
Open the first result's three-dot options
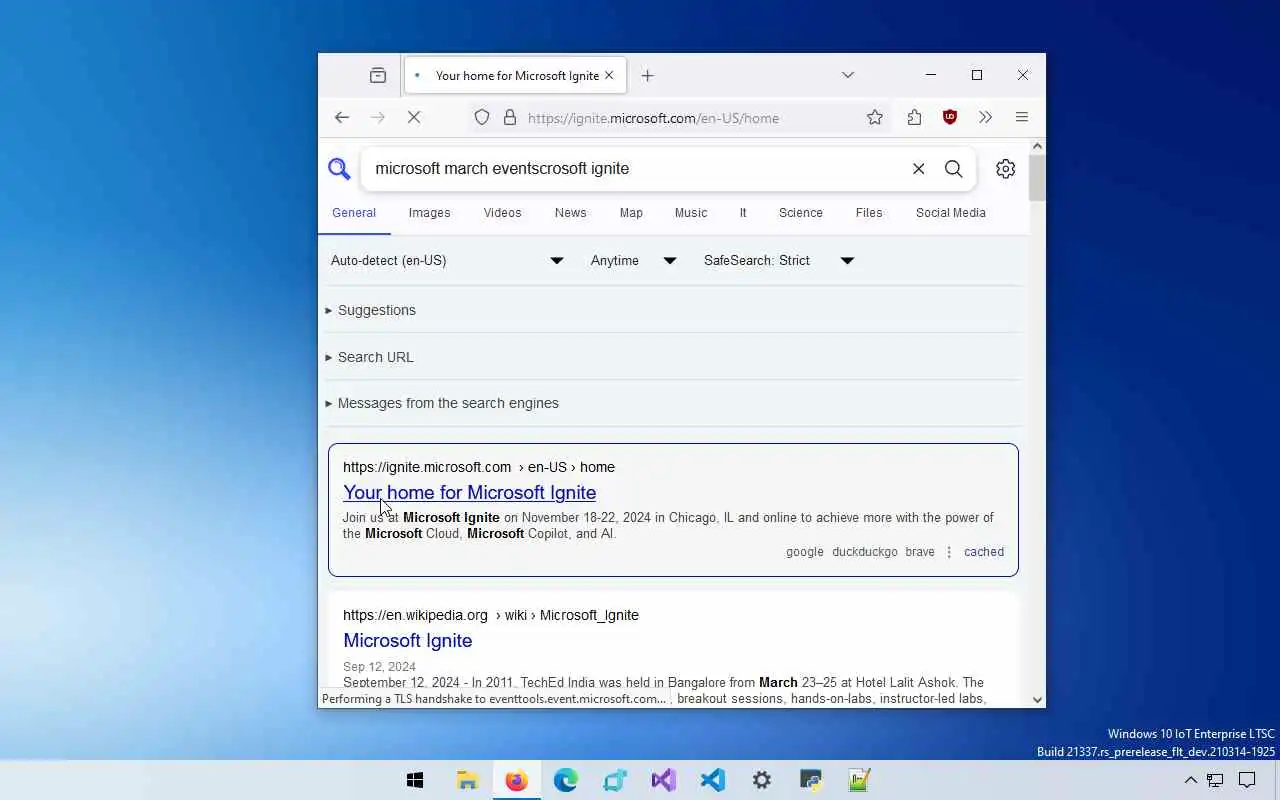click(949, 552)
